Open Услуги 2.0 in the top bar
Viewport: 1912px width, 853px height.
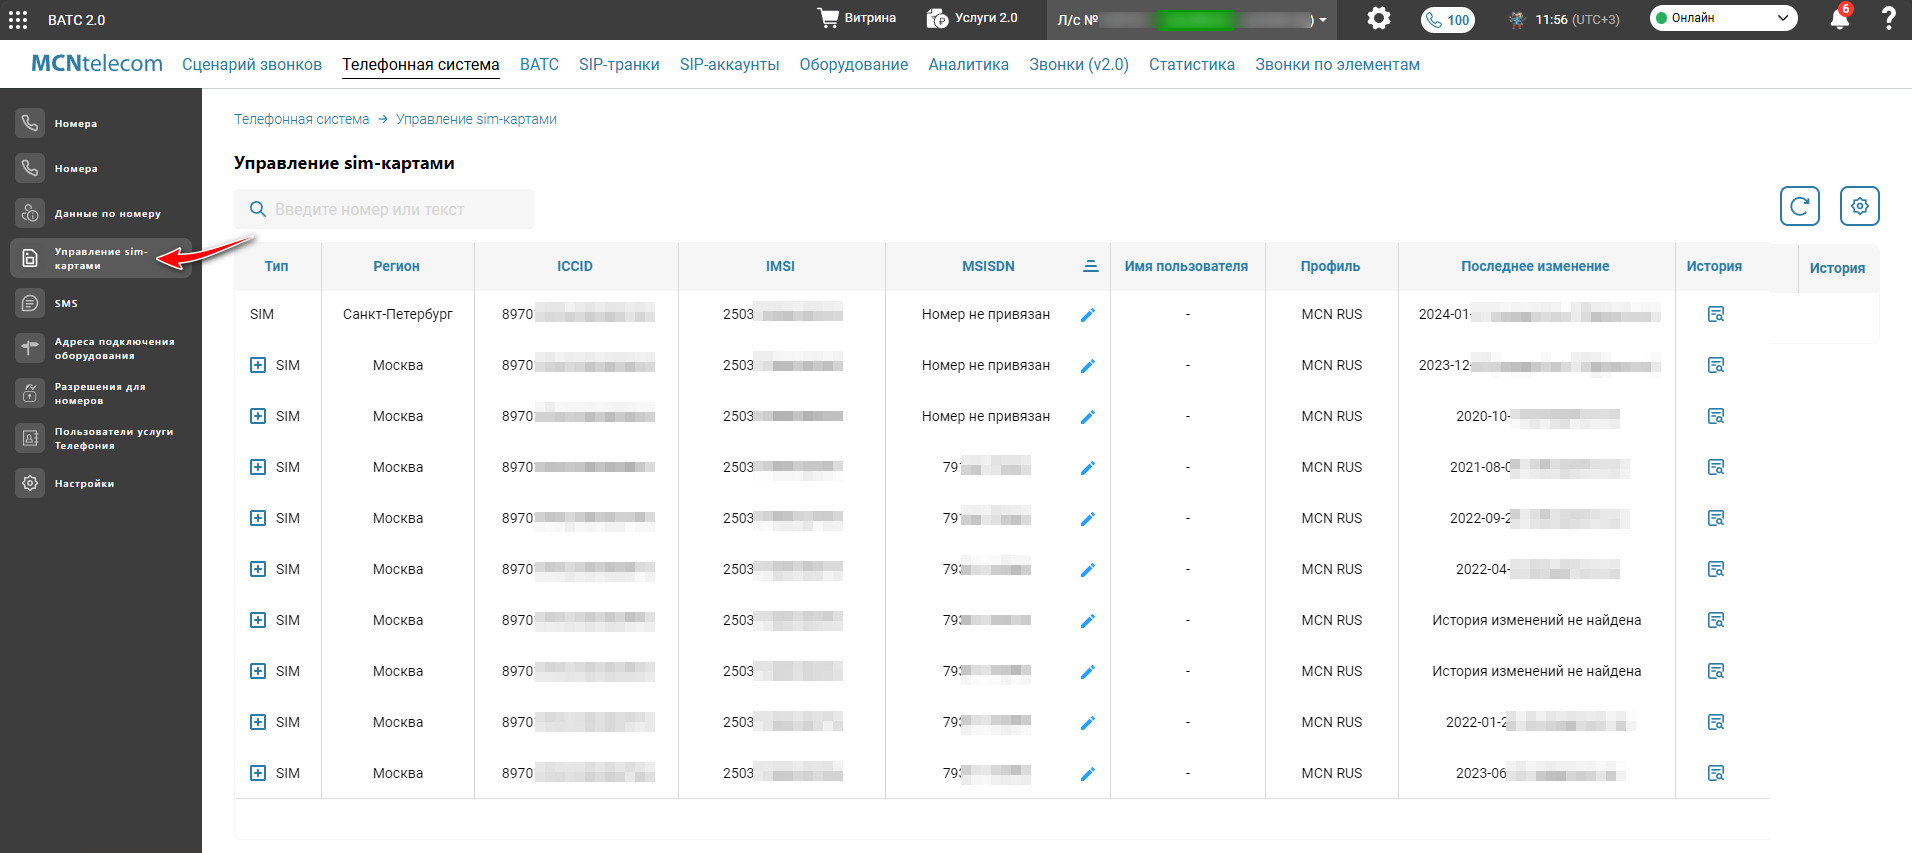click(x=972, y=18)
